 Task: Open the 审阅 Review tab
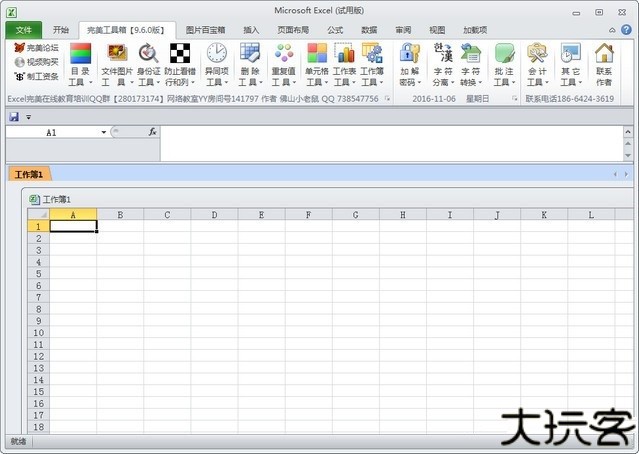coord(403,30)
